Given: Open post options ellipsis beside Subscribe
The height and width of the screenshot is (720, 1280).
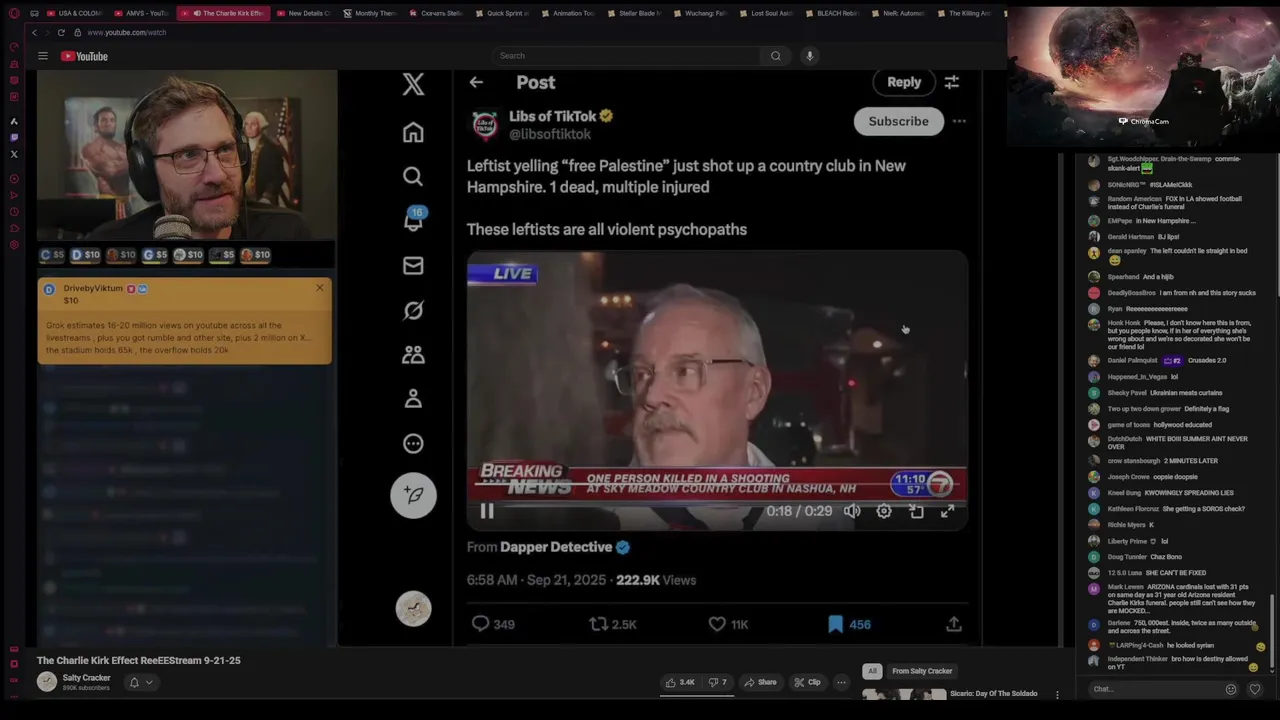Looking at the screenshot, I should click(959, 121).
